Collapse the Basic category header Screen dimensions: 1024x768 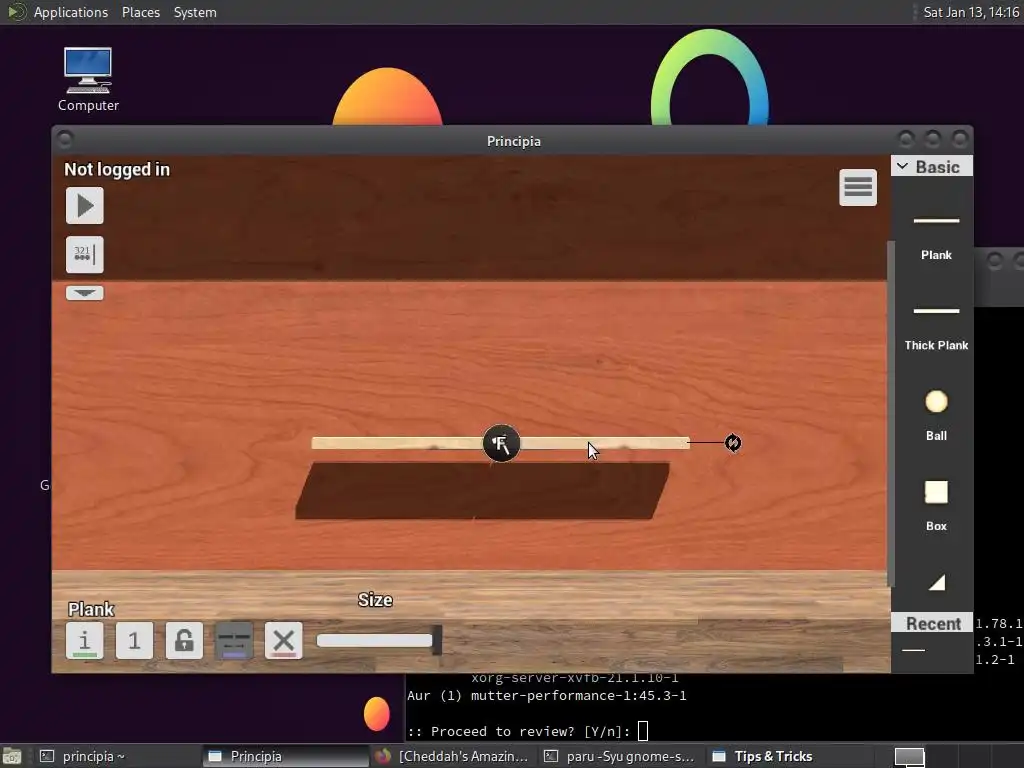tap(931, 167)
